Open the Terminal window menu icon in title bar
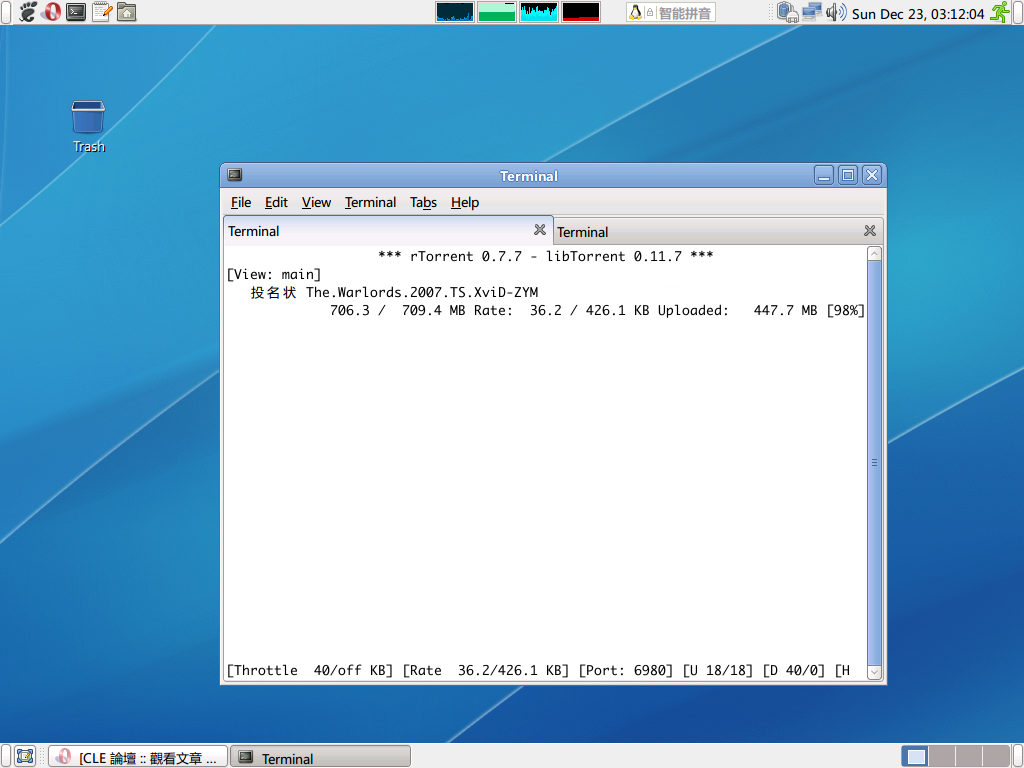The height and width of the screenshot is (768, 1024). tap(235, 175)
